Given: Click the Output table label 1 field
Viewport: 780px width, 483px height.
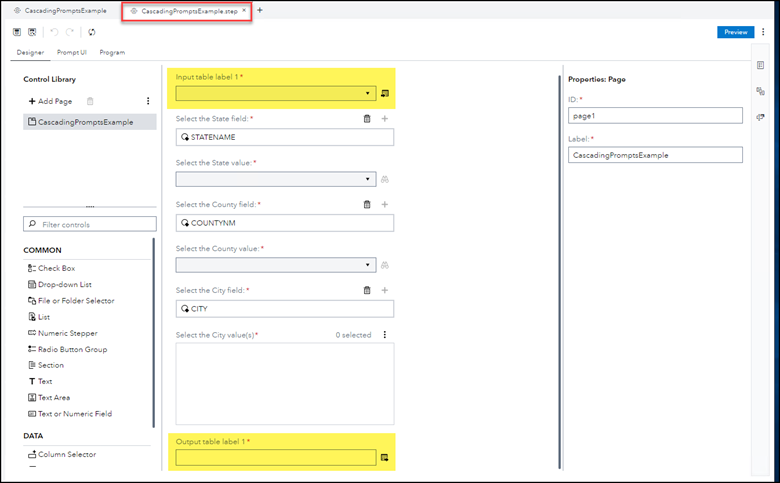Looking at the screenshot, I should click(276, 458).
